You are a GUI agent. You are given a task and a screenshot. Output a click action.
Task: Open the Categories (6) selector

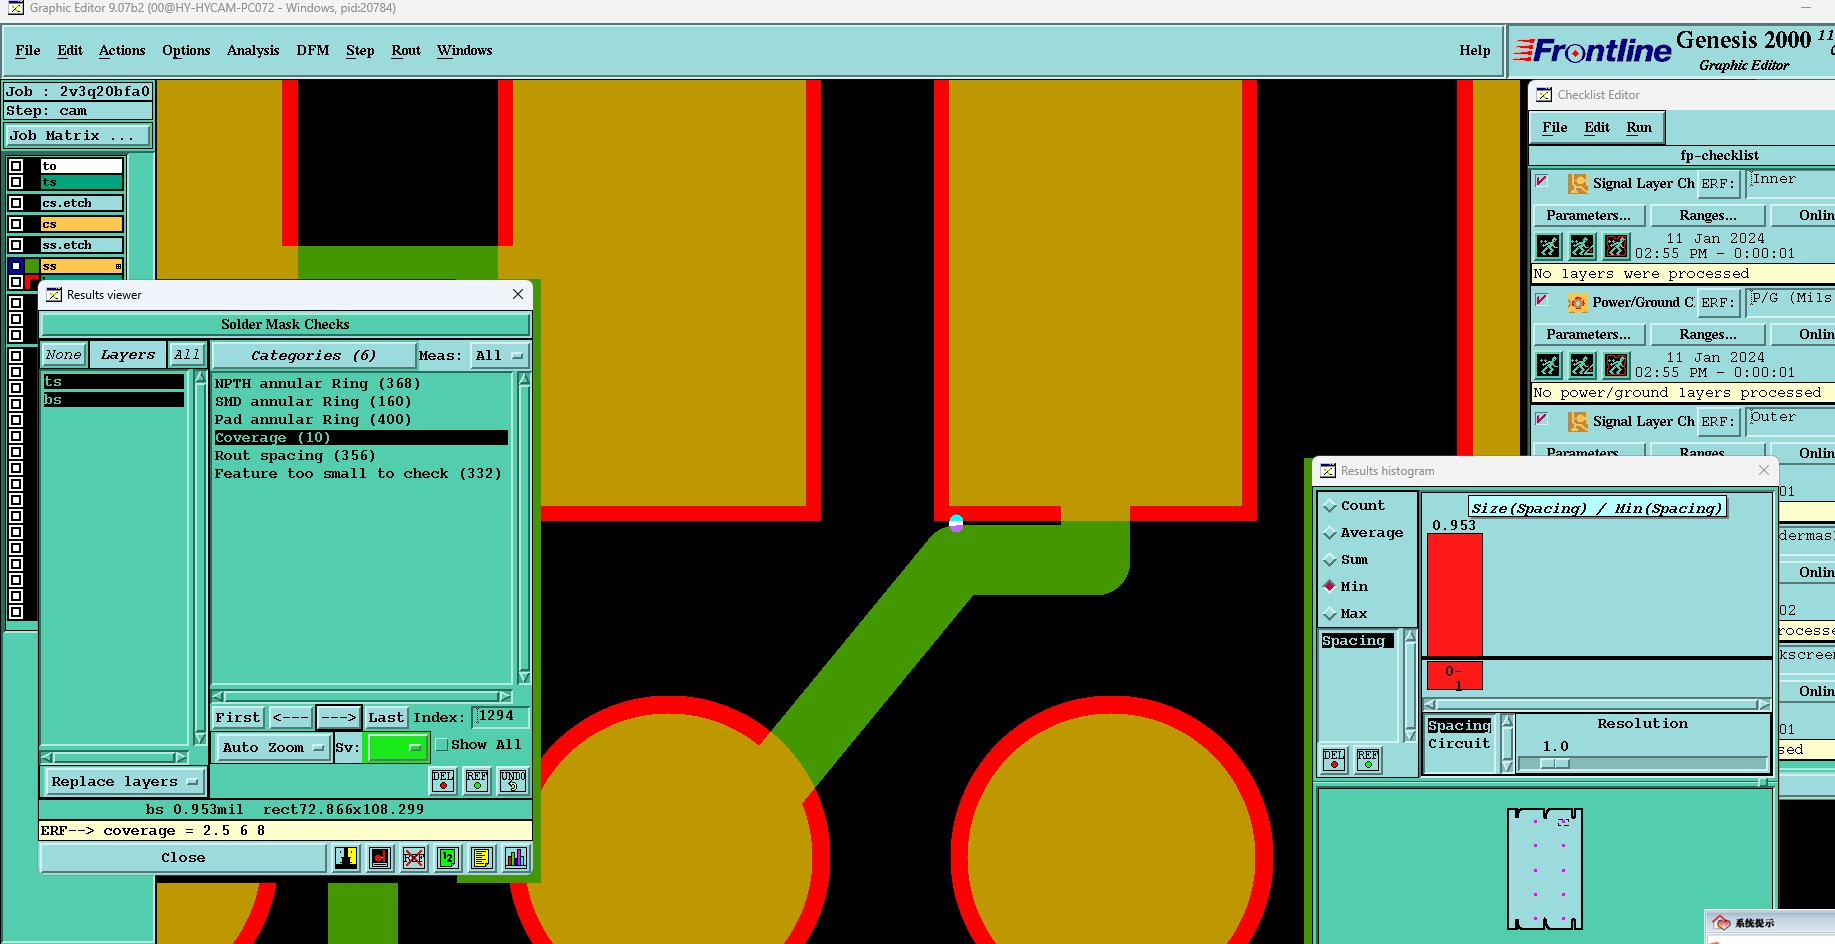[314, 356]
